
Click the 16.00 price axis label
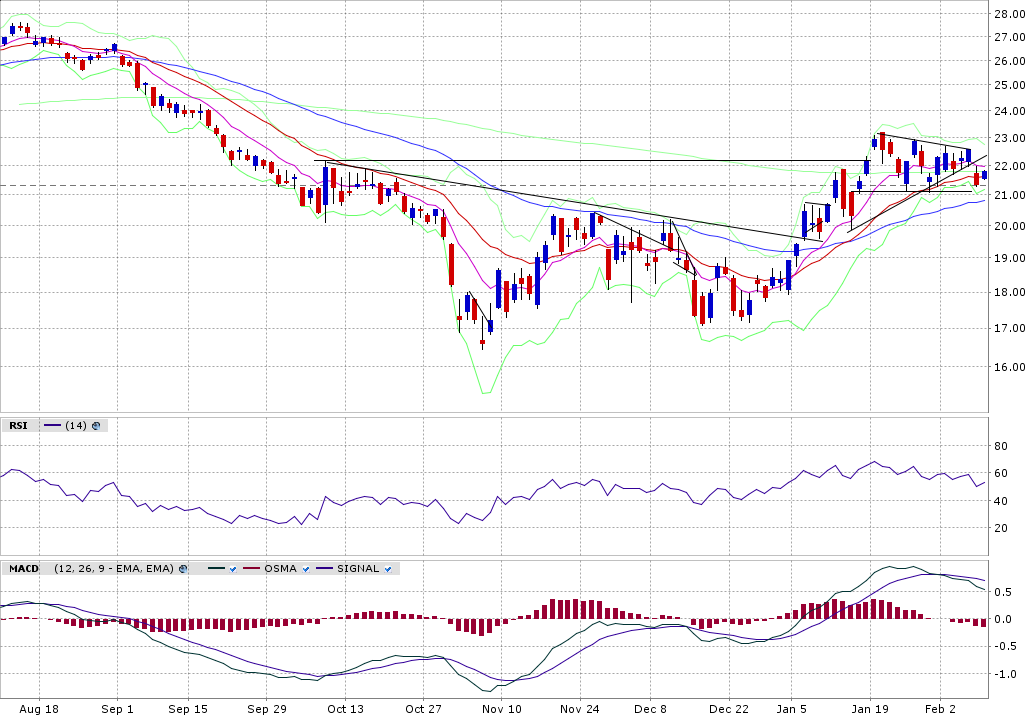coord(1006,367)
